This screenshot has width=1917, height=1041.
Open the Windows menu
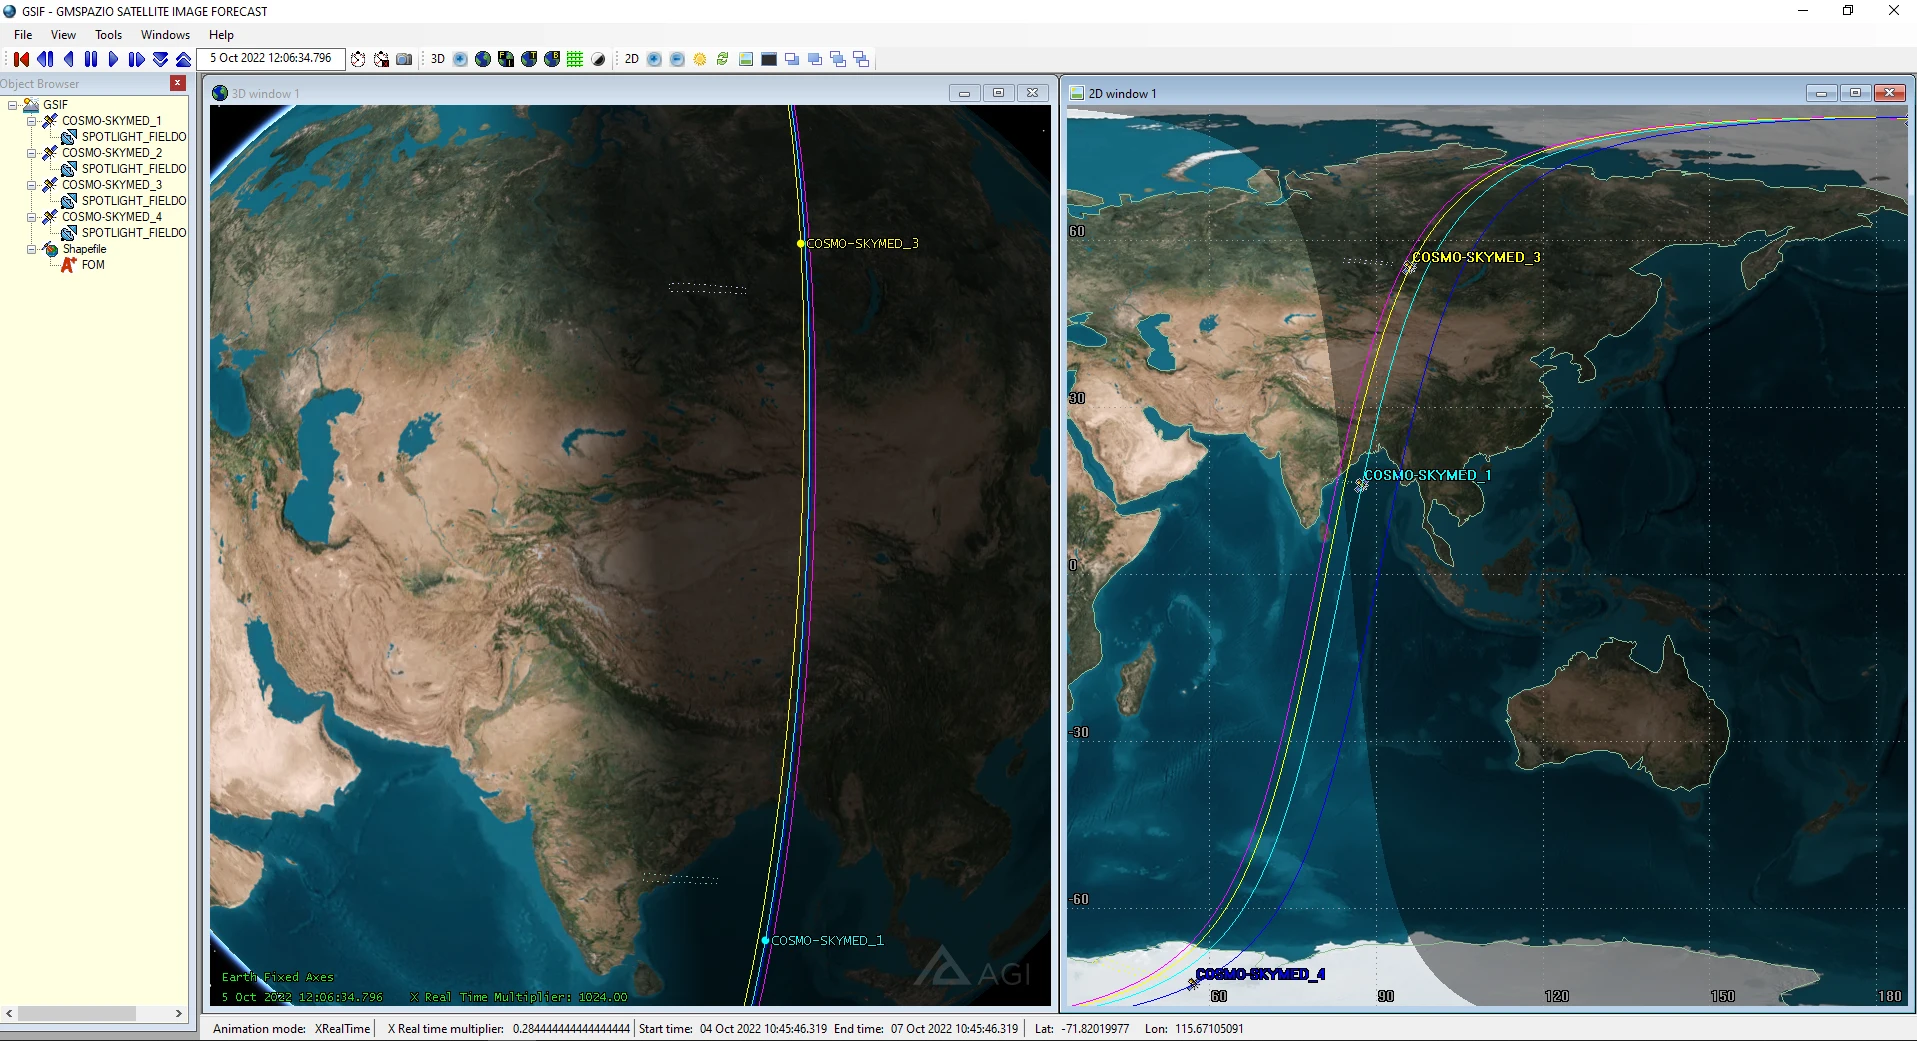[x=165, y=34]
